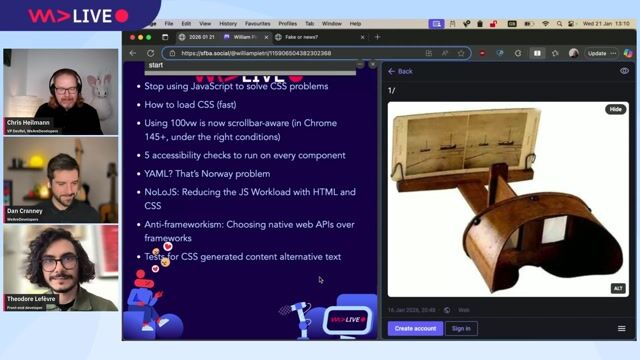Close the start find overlay

point(373,64)
